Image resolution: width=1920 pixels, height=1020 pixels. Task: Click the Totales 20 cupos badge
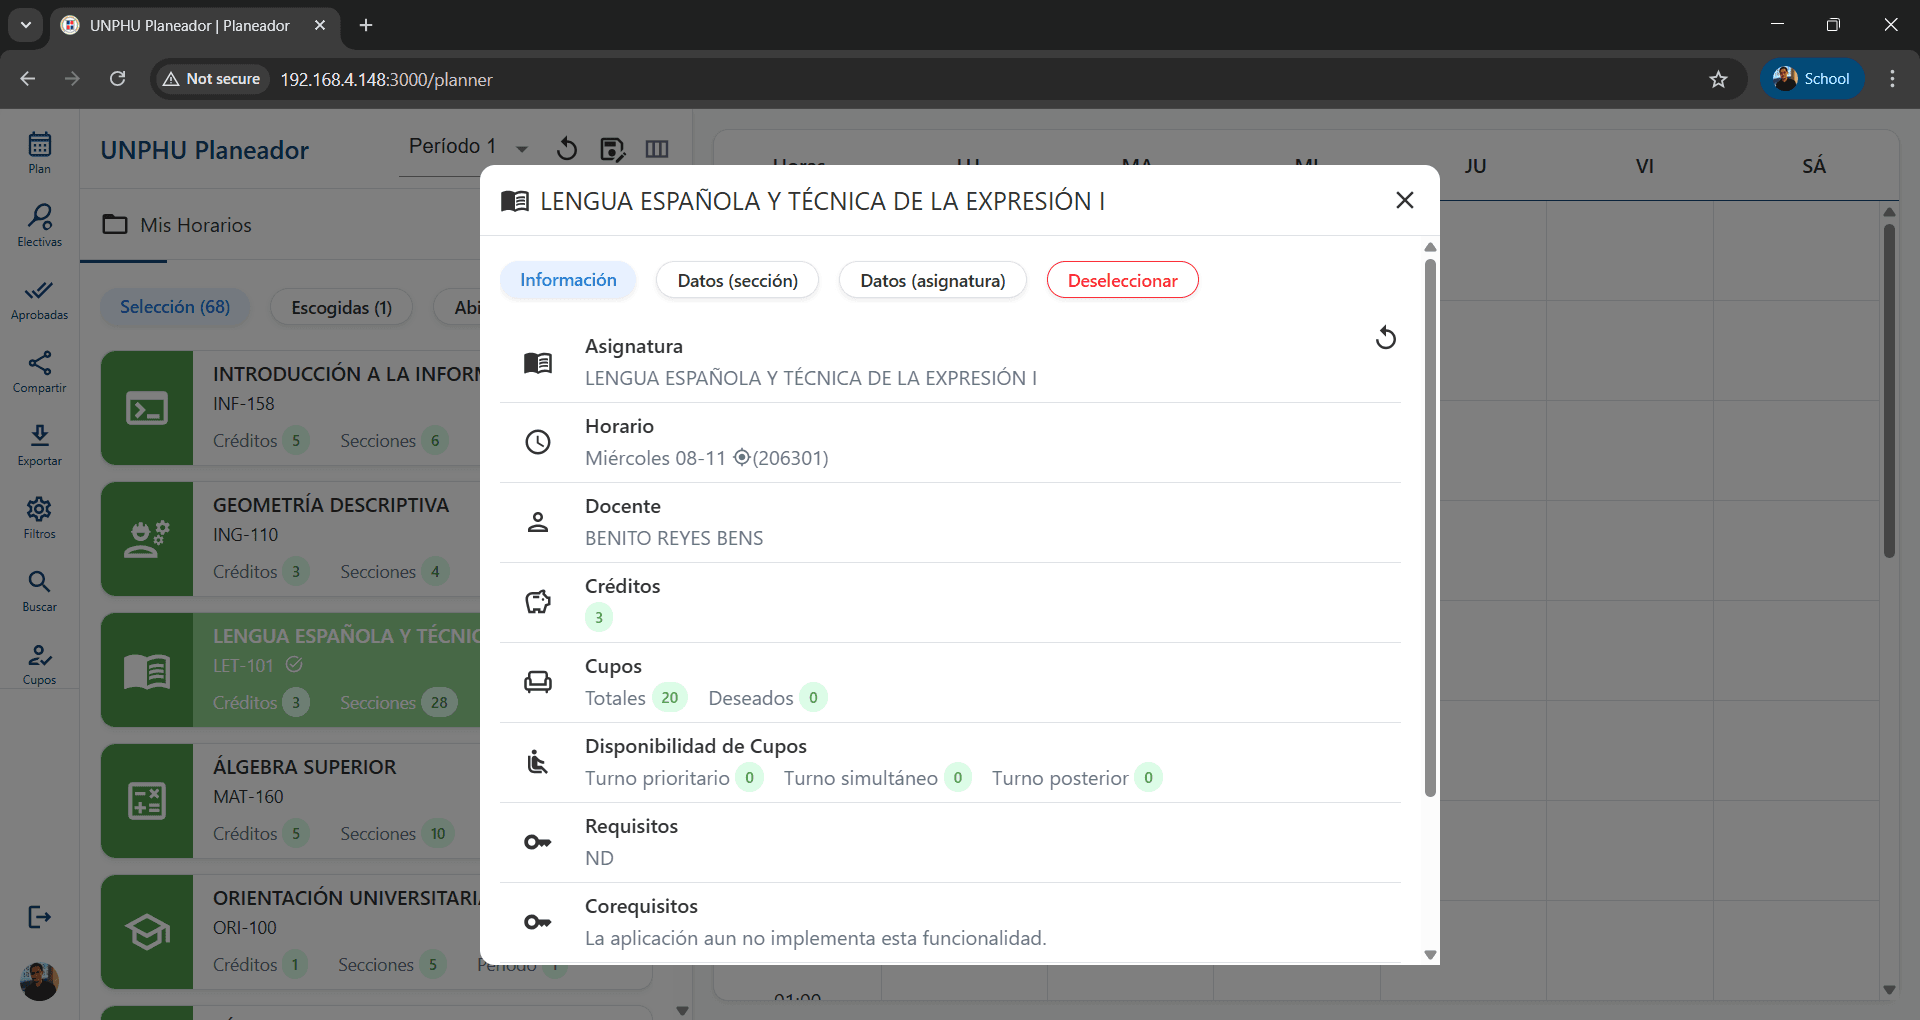point(669,698)
